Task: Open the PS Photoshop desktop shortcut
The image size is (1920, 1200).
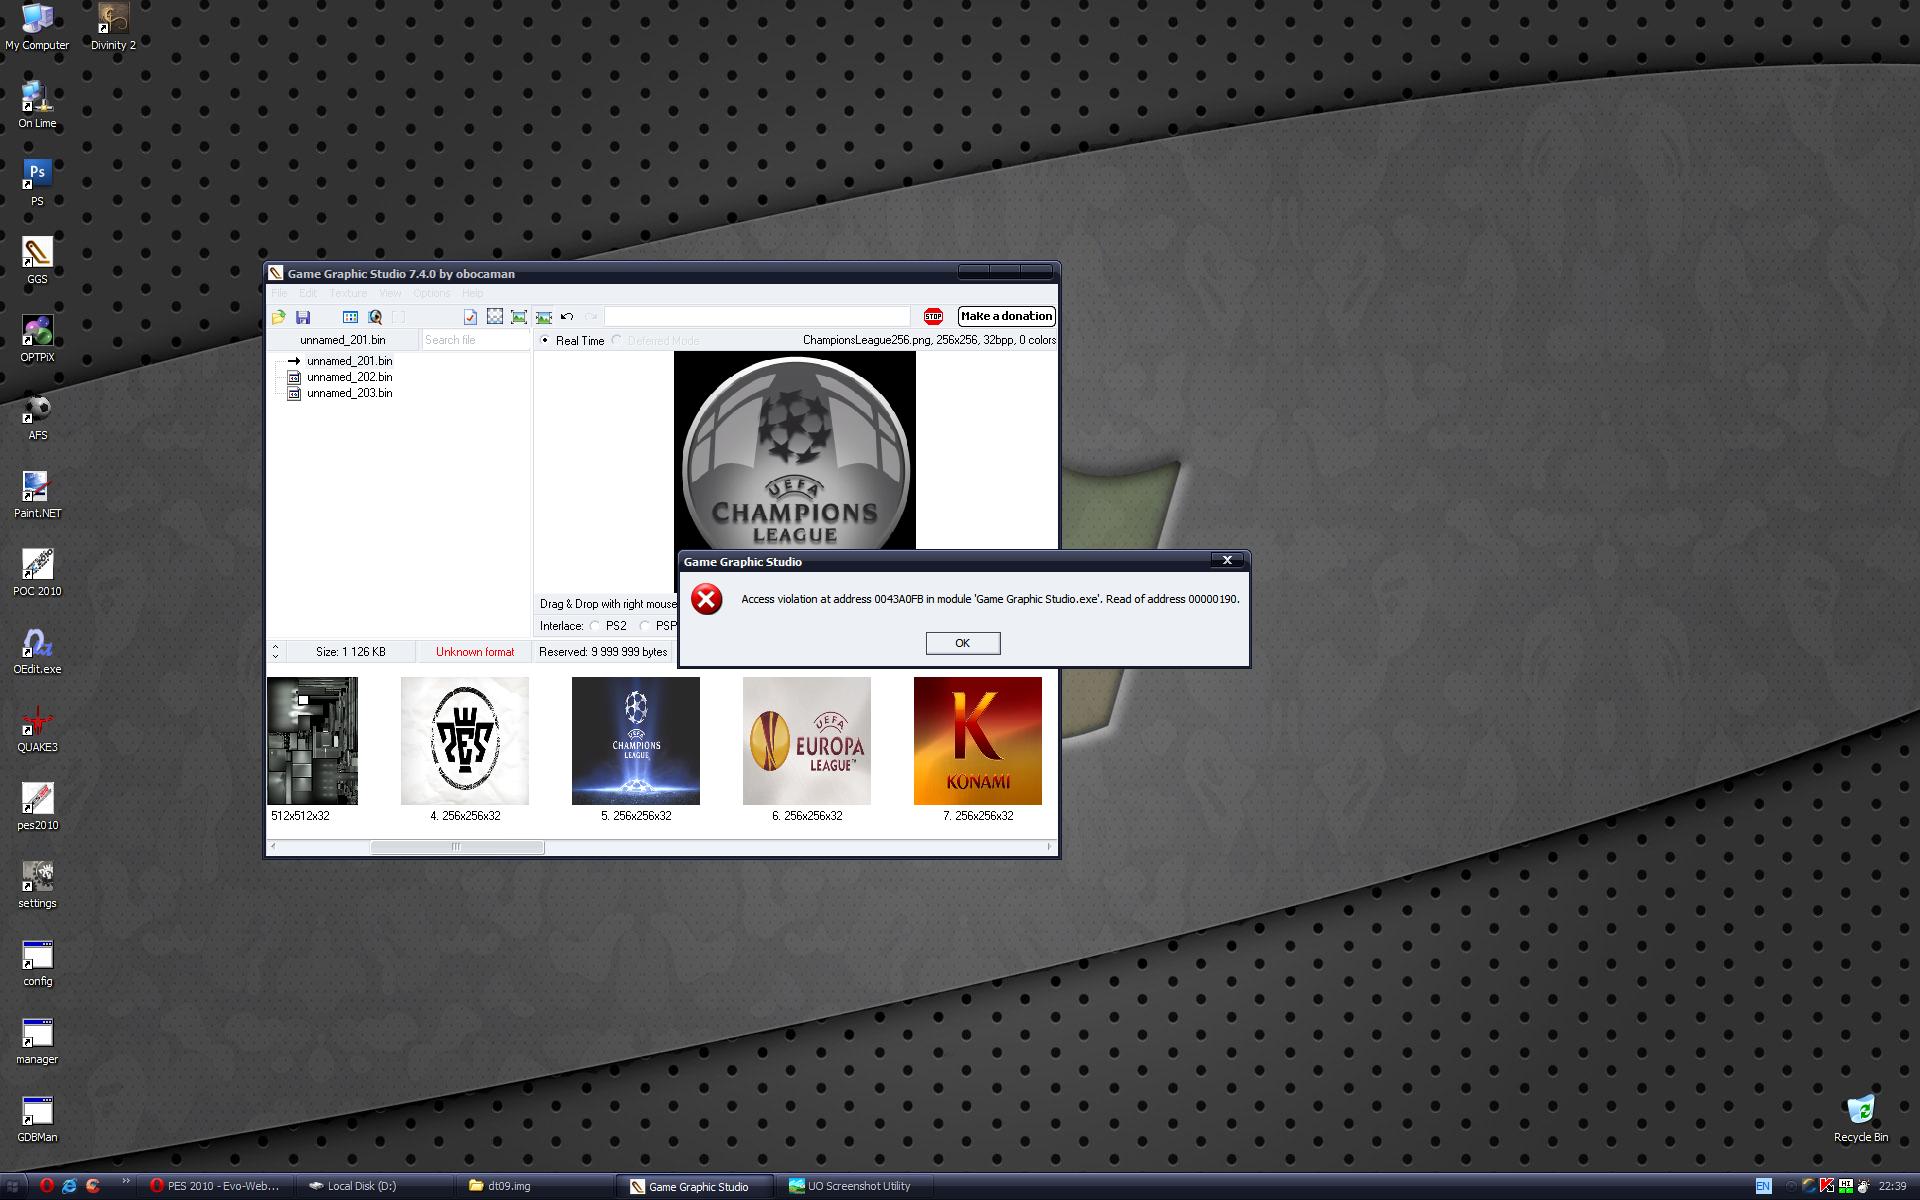Action: tap(37, 183)
